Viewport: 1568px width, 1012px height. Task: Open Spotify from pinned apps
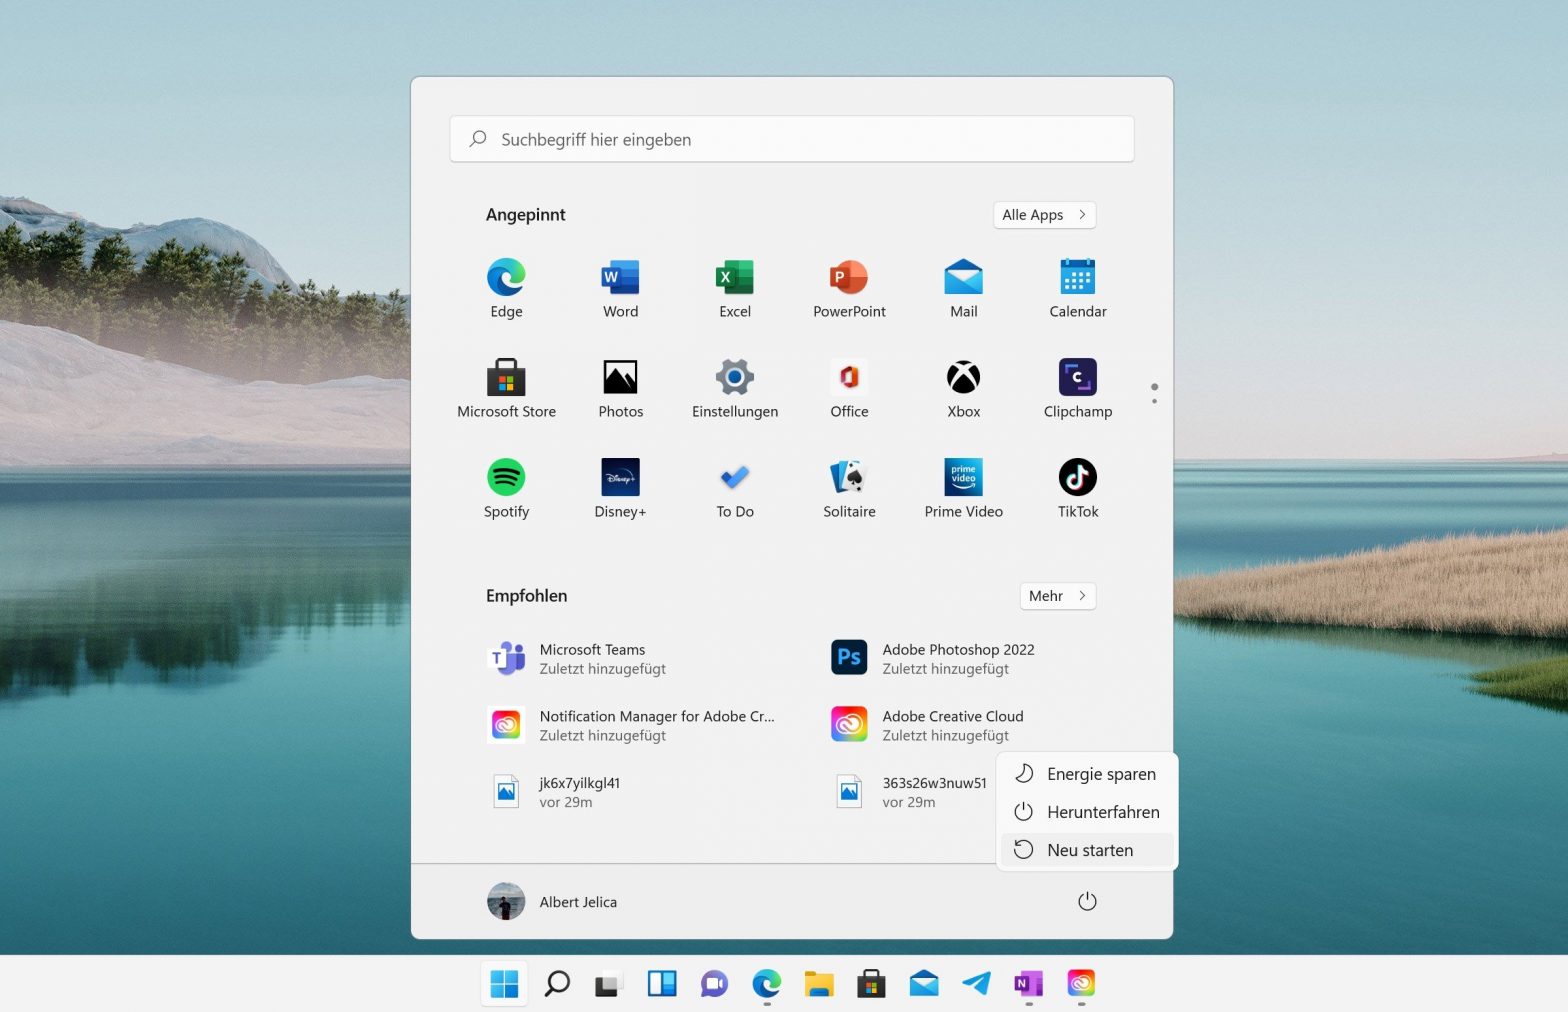click(x=506, y=488)
